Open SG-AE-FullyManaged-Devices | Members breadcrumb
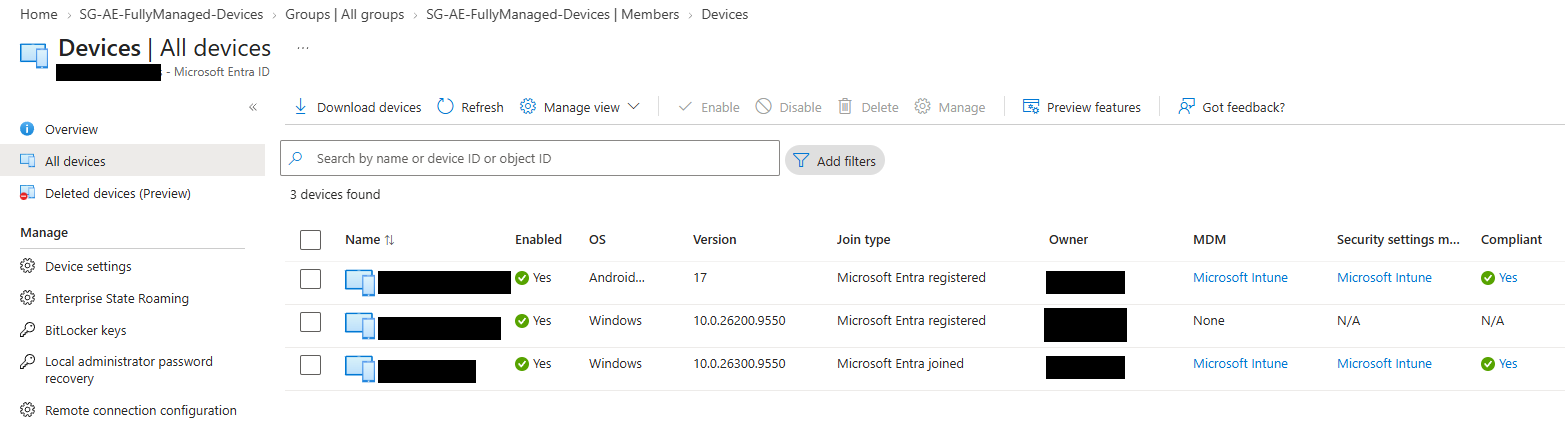This screenshot has width=1565, height=439. tap(552, 15)
